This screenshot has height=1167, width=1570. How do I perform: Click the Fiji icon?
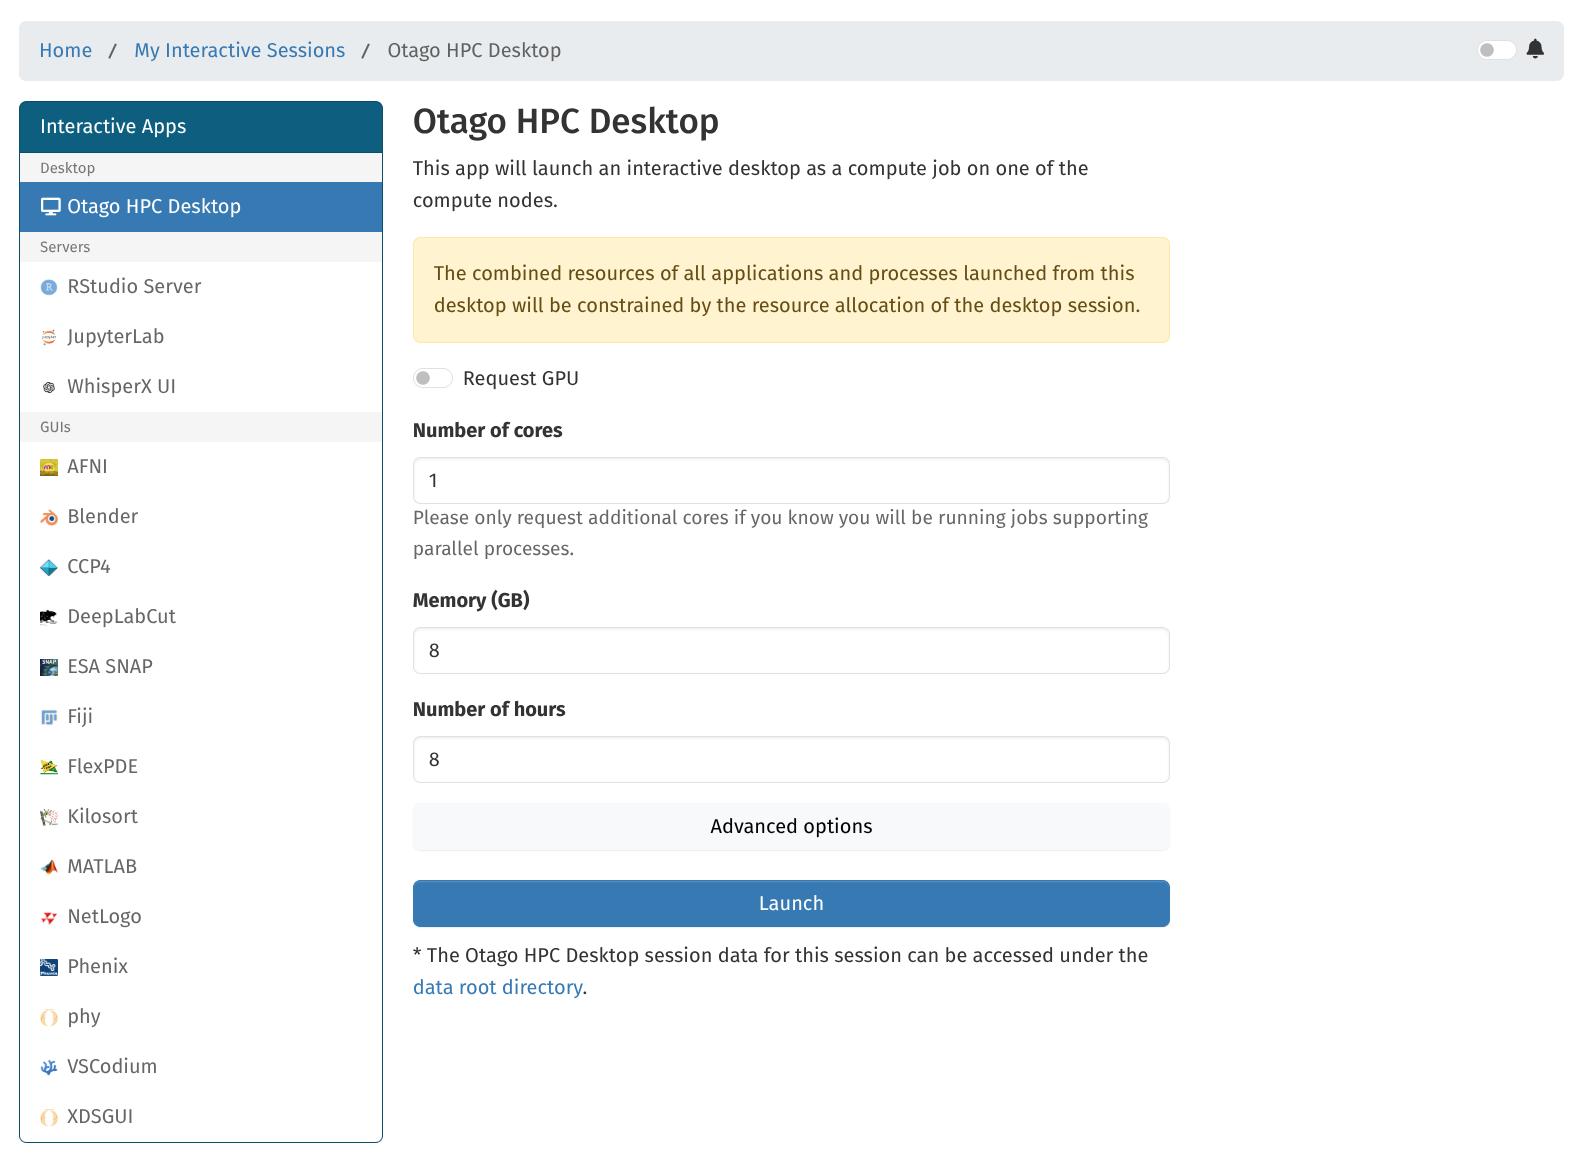pyautogui.click(x=49, y=717)
